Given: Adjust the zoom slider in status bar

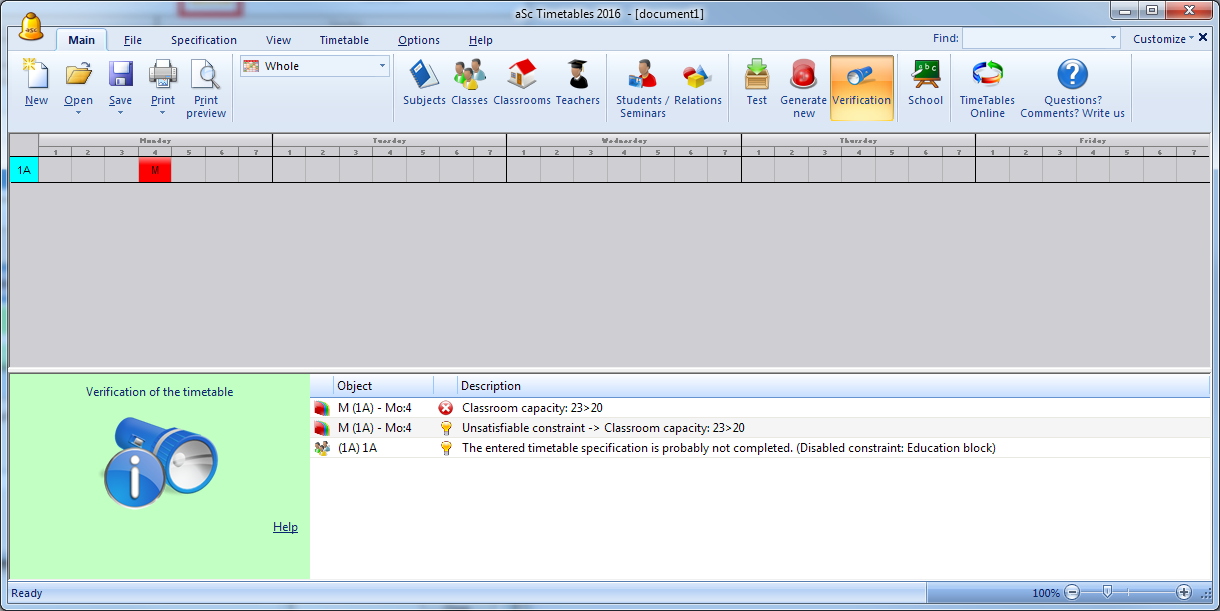Looking at the screenshot, I should 1107,592.
